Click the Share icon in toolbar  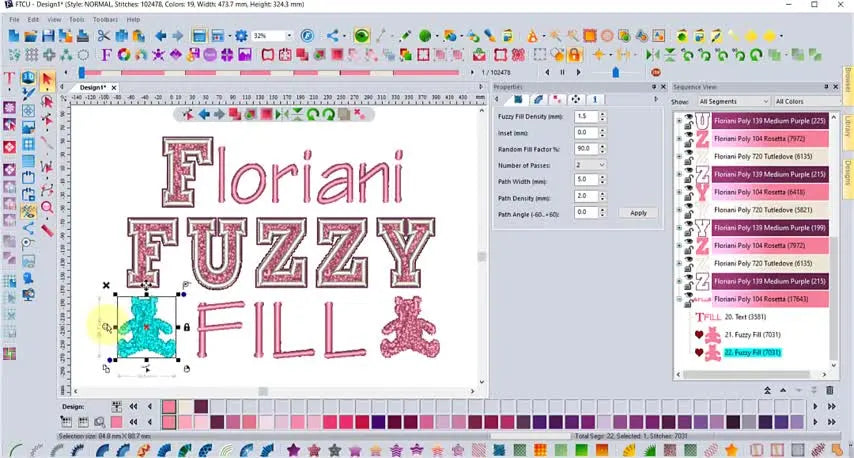[x=332, y=36]
